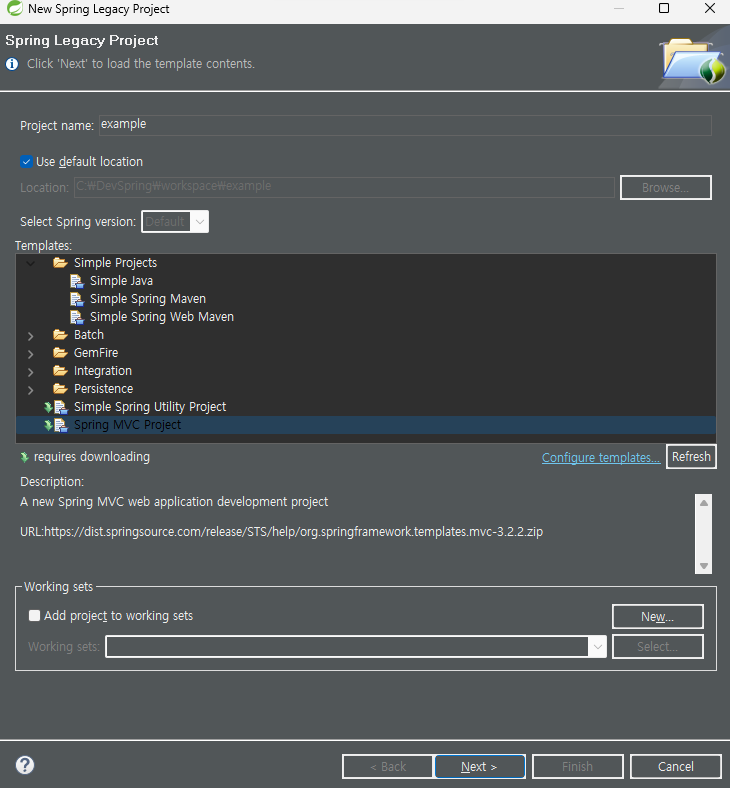Click the Cancel button
The image size is (730, 788).
pyautogui.click(x=676, y=766)
